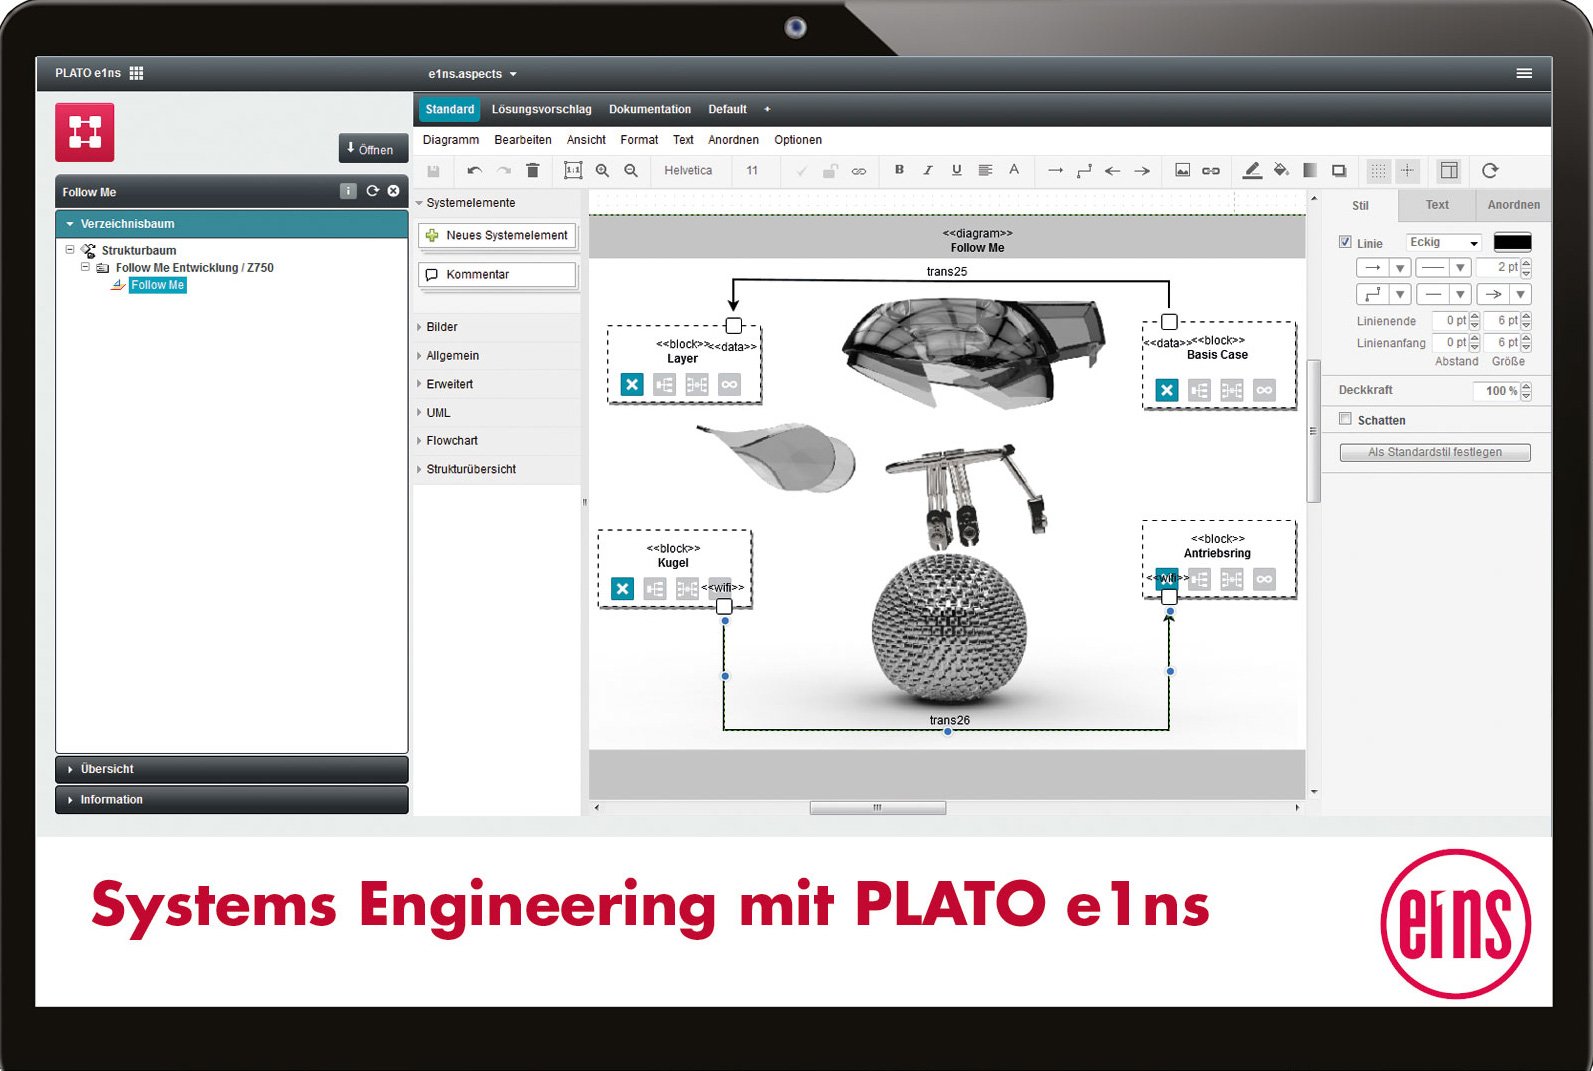Toggle the format panel visibility
The height and width of the screenshot is (1071, 1593).
(x=1449, y=171)
